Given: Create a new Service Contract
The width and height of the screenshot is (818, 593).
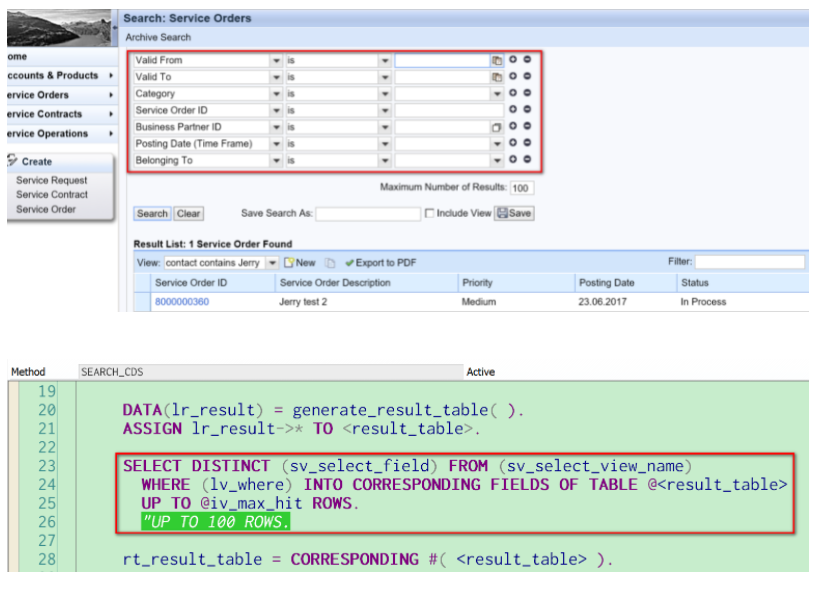Looking at the screenshot, I should 52,195.
